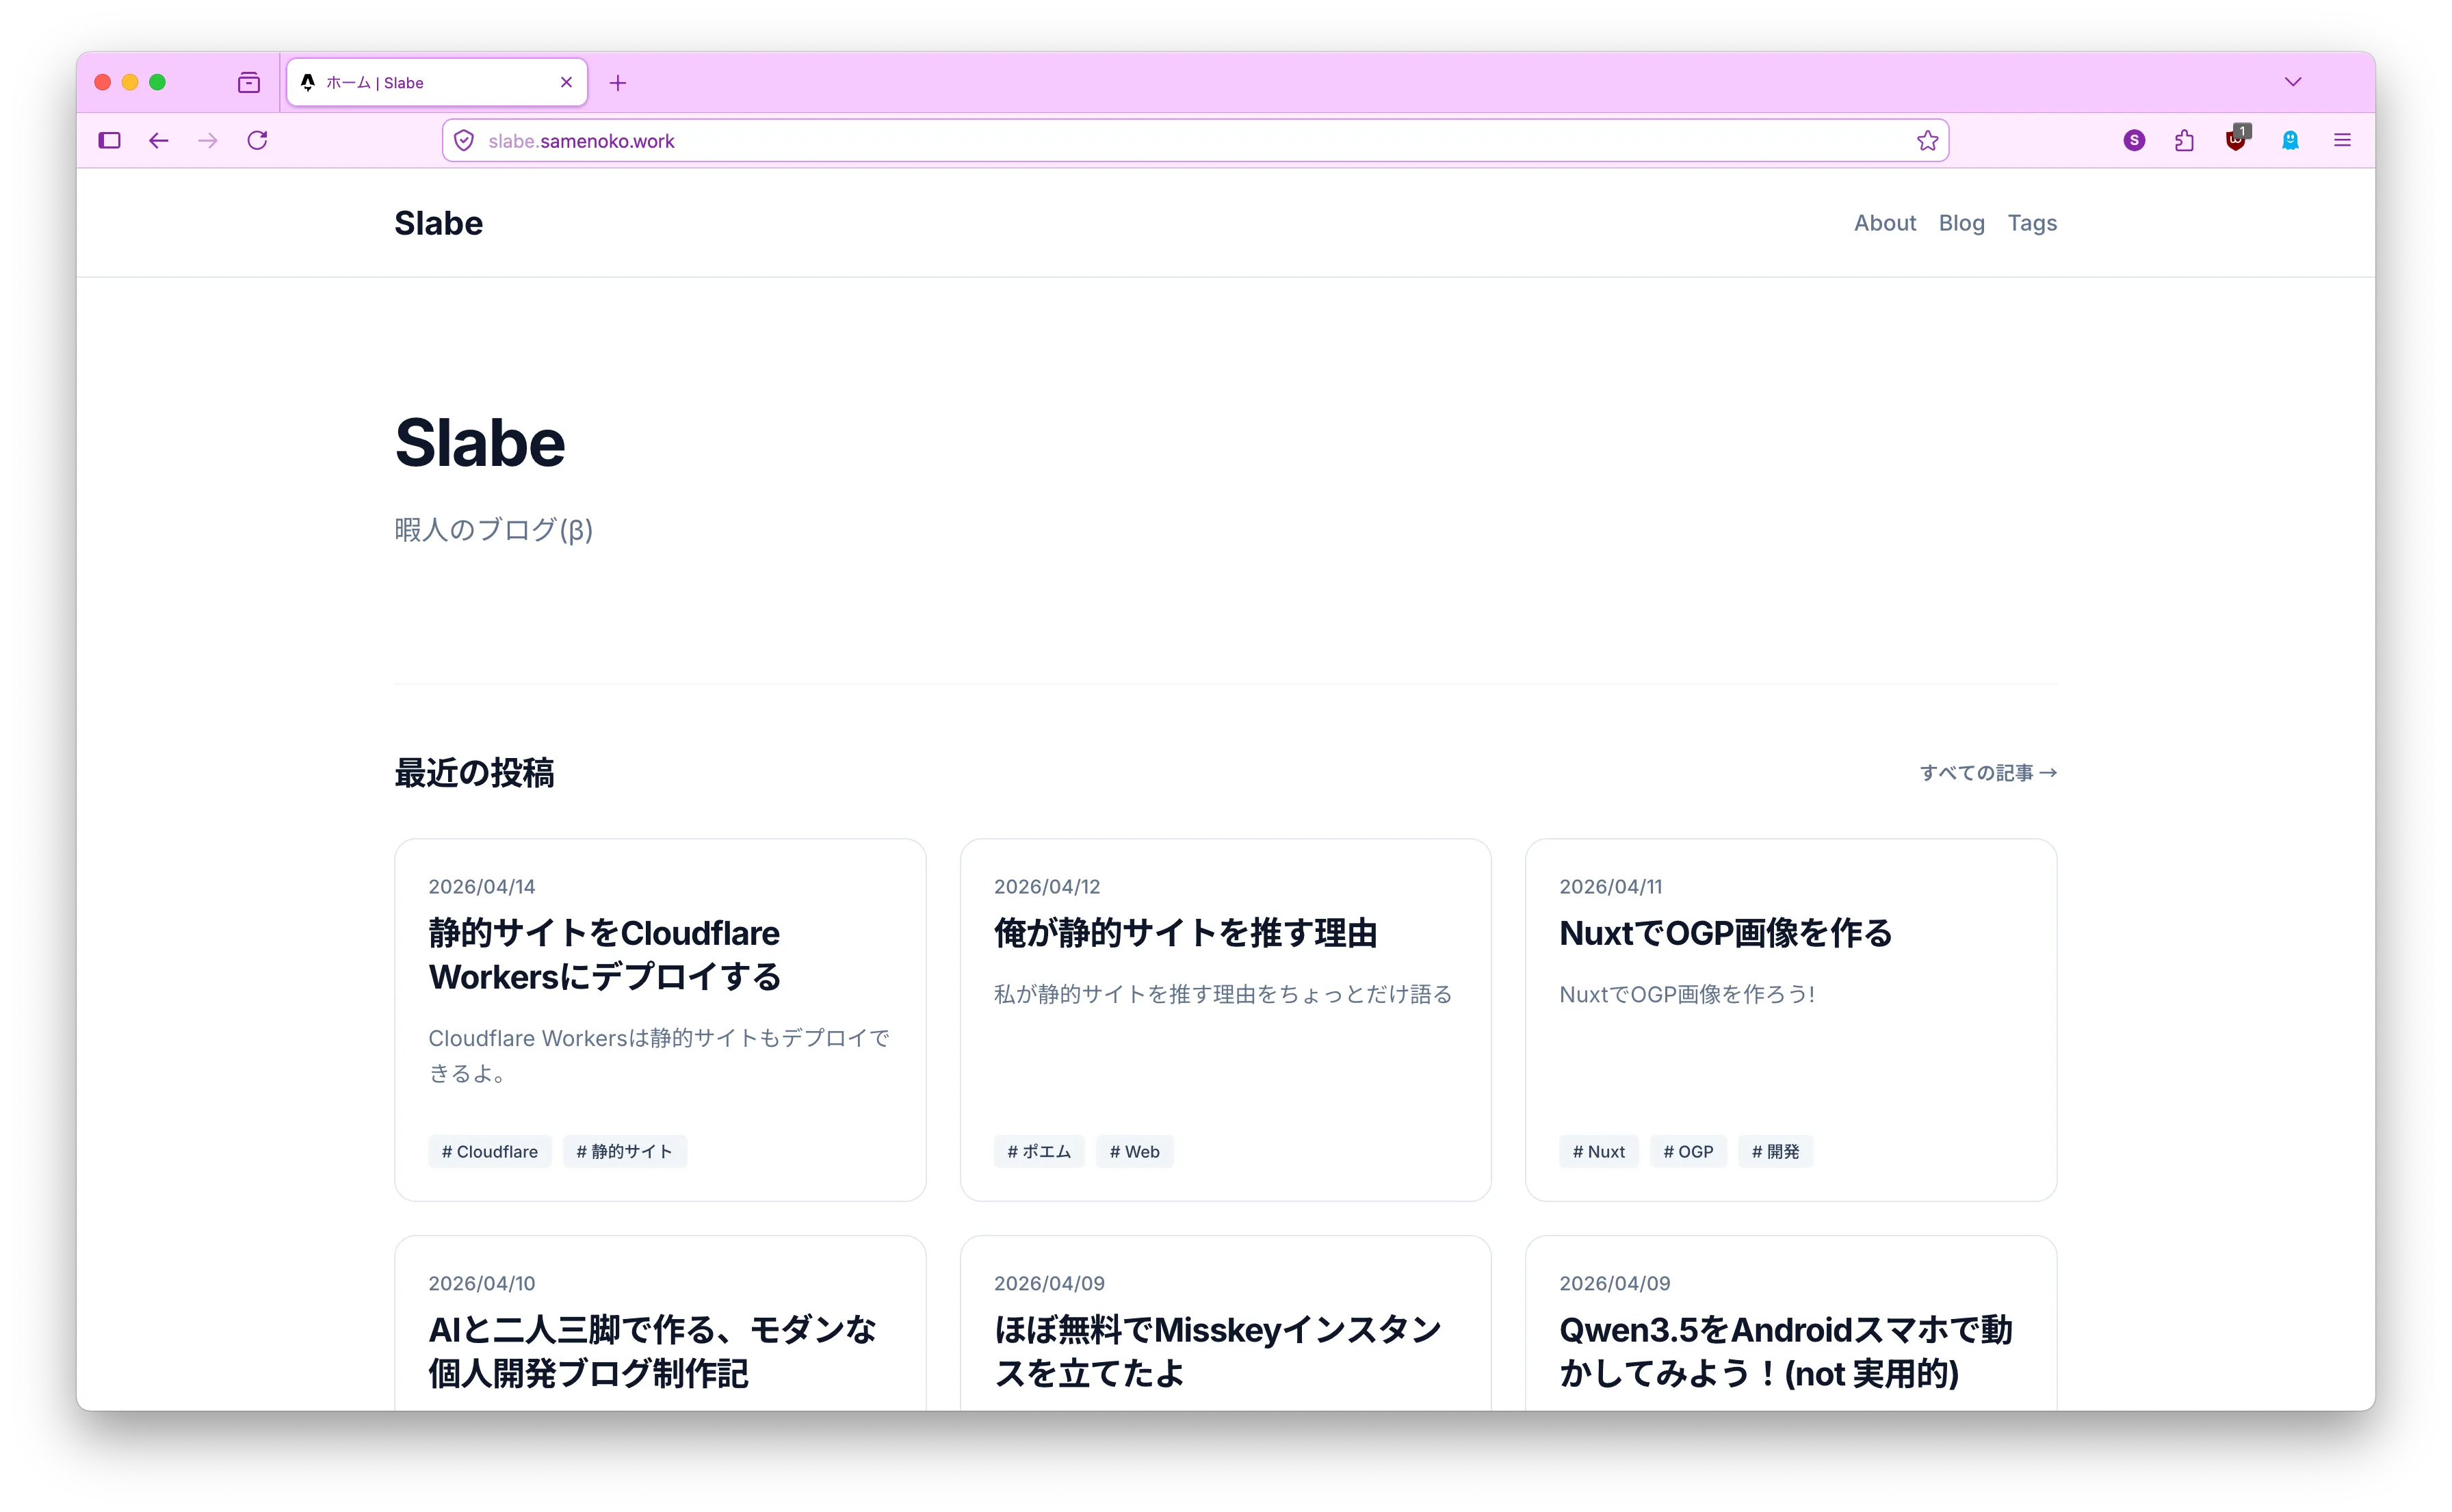
Task: Go back with the back arrow
Action: click(x=159, y=141)
